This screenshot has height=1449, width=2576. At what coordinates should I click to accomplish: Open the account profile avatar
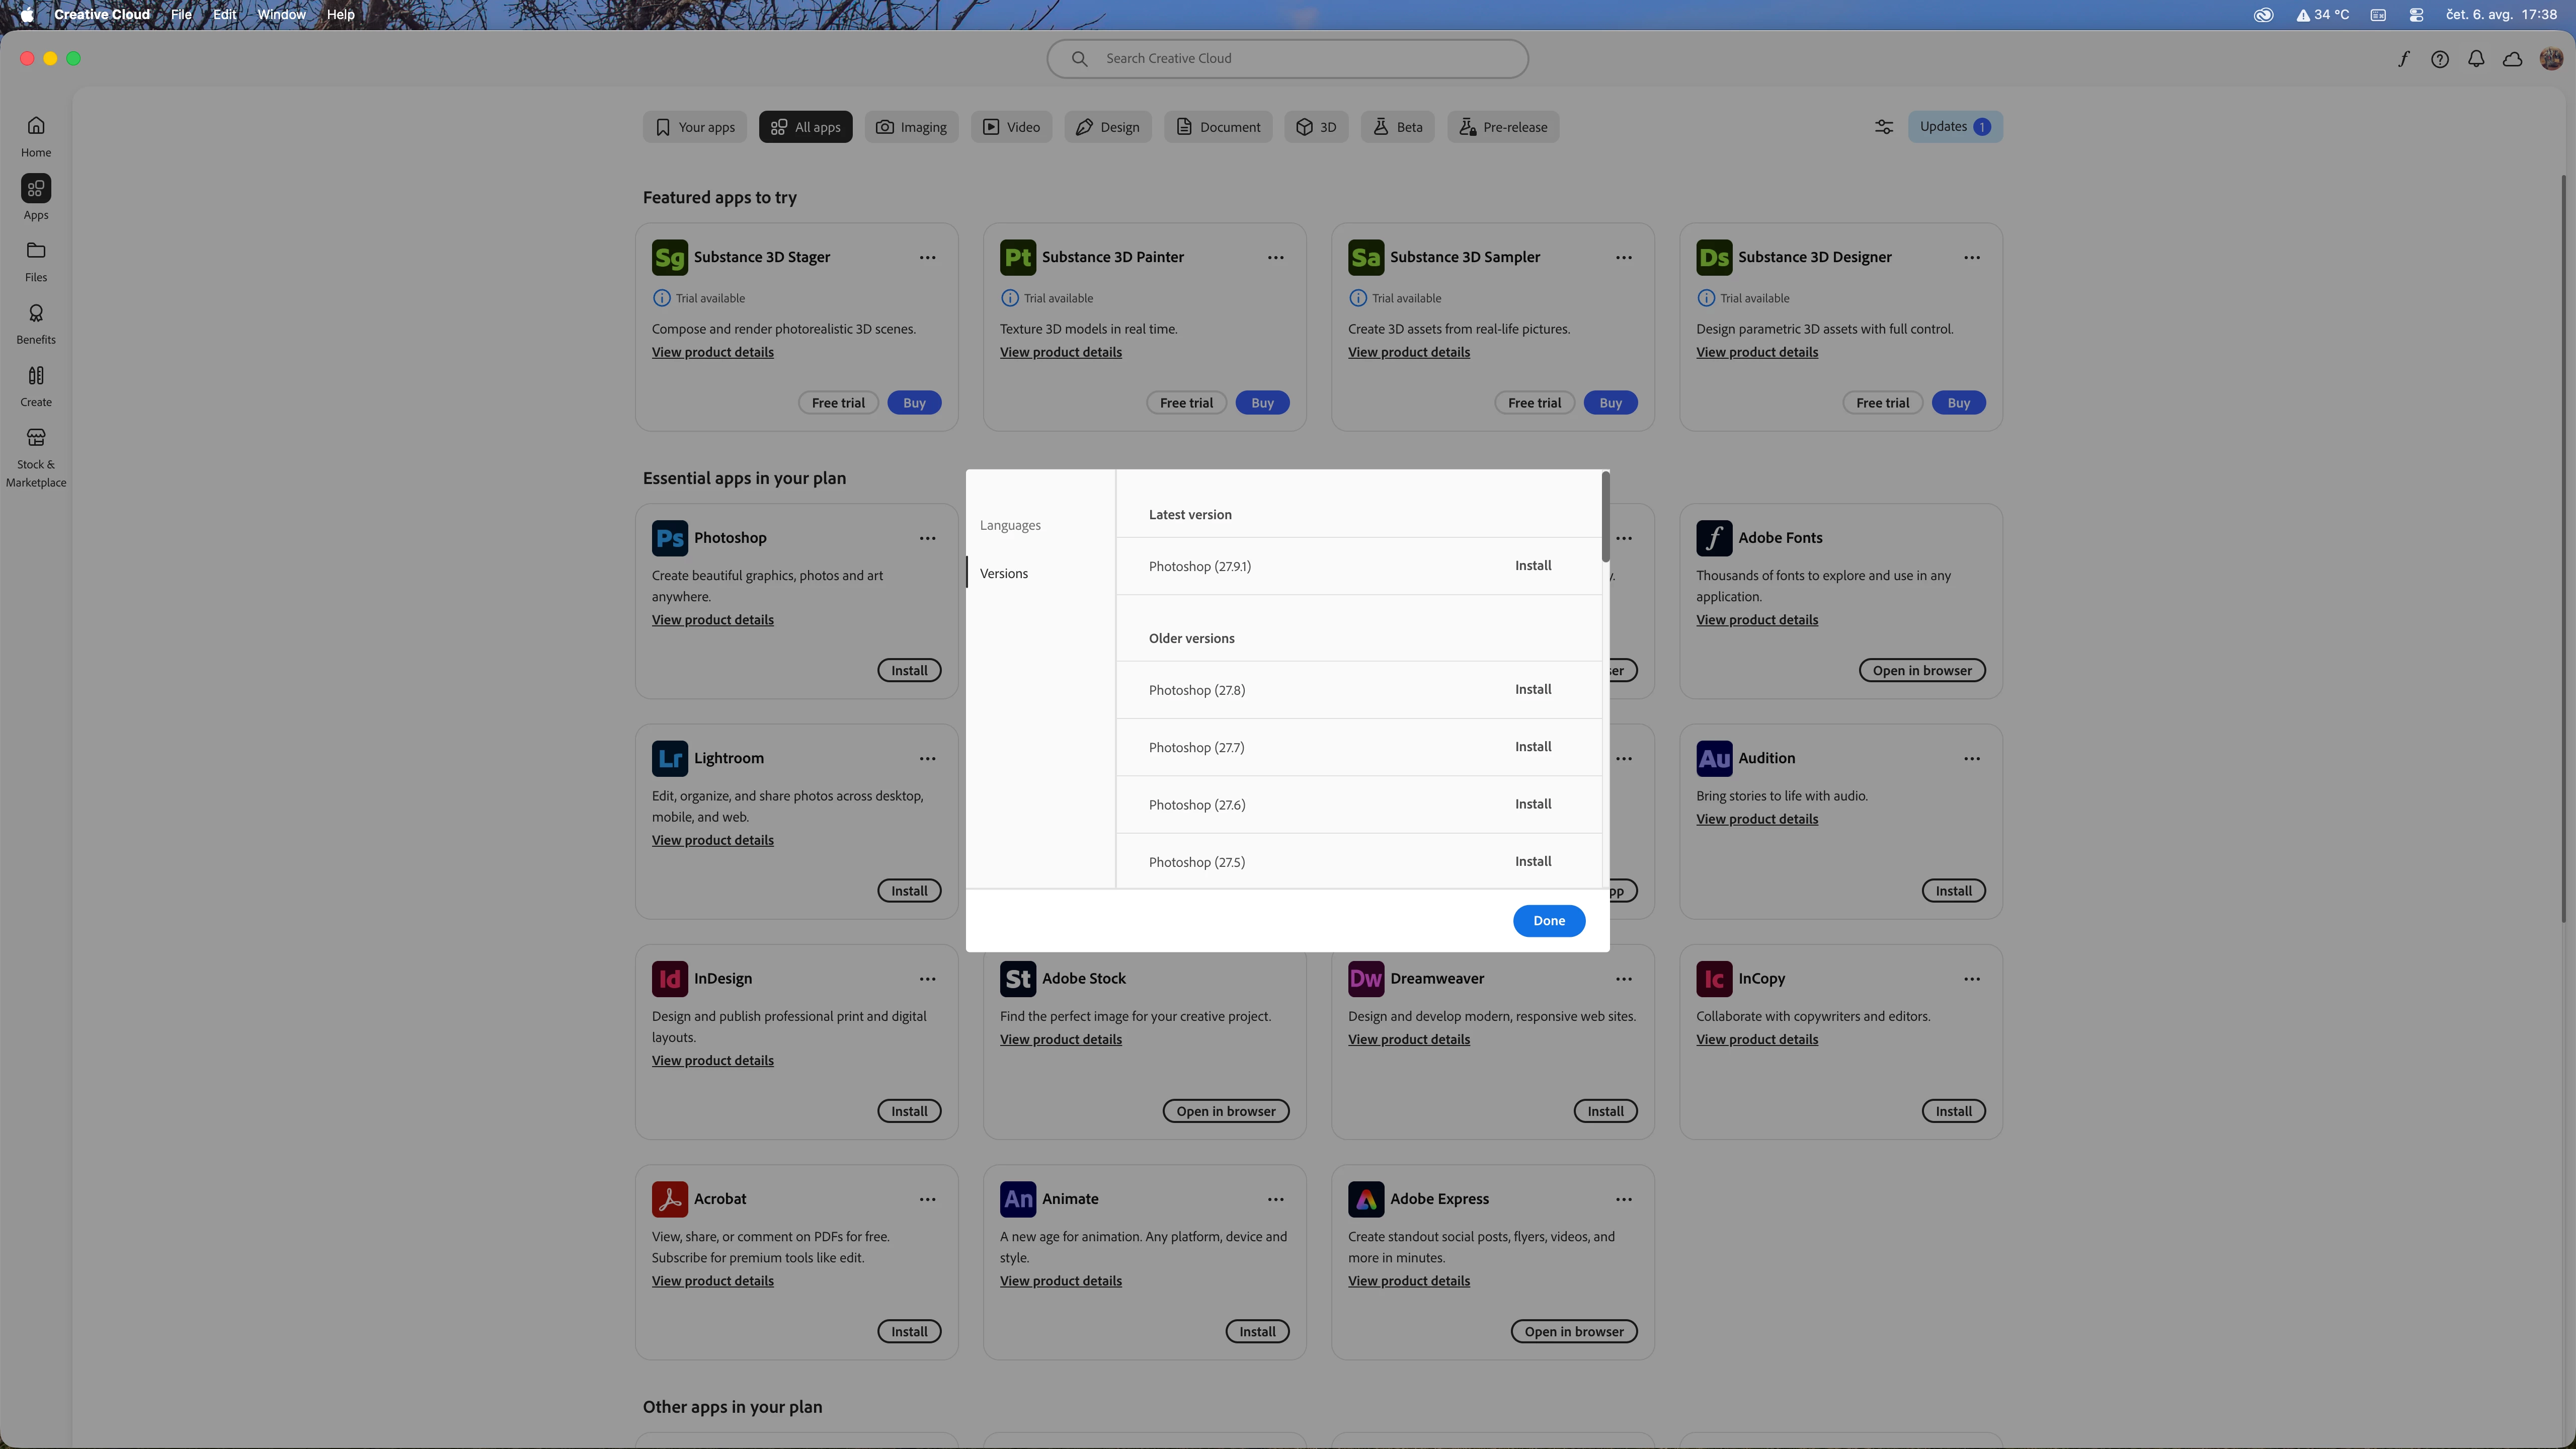click(x=2551, y=59)
